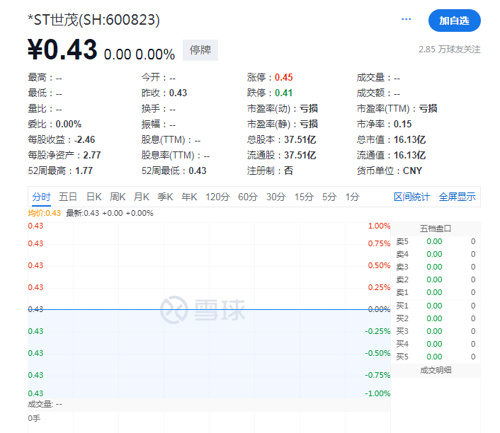Click the 市盈率(TTM) 亏损 field
Viewport: 500px width, 433px height.
click(x=397, y=109)
